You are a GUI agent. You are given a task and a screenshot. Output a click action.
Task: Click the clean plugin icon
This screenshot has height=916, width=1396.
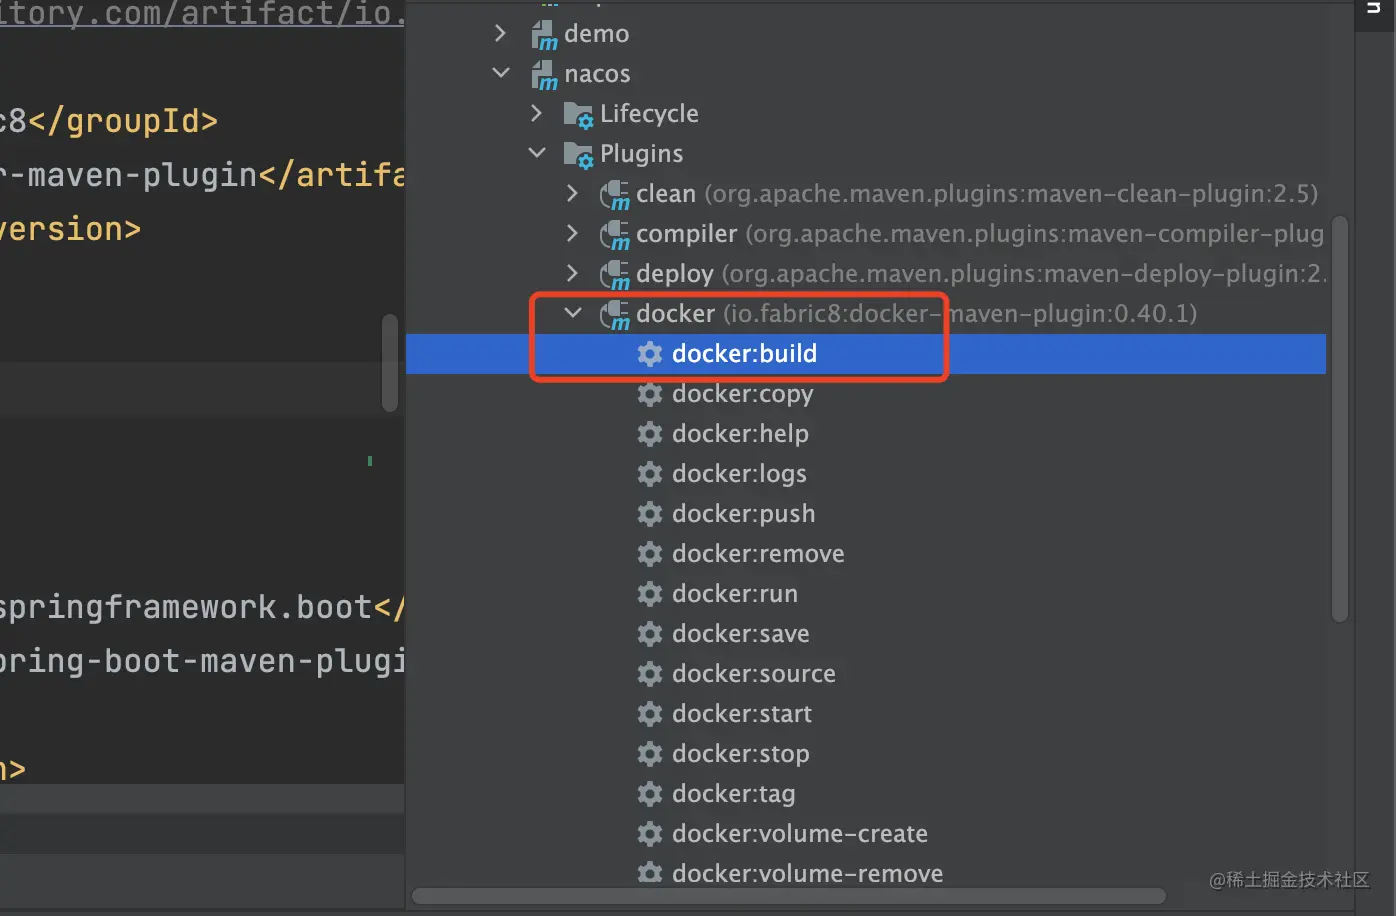tap(614, 195)
